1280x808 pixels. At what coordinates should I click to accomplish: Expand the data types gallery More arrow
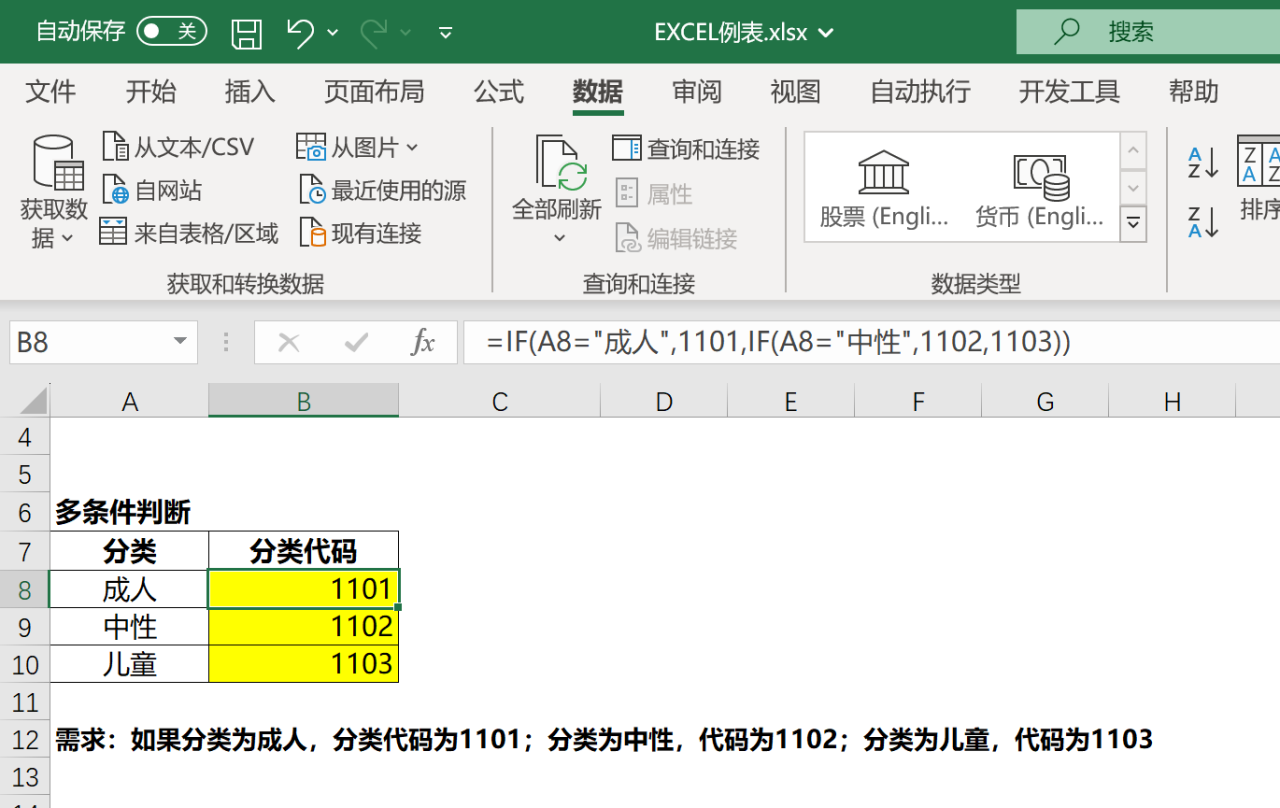pos(1133,223)
